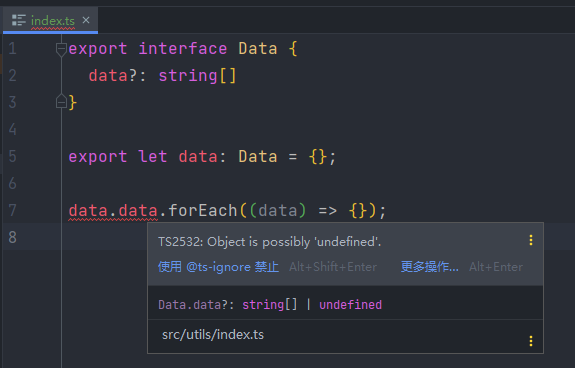Open the error tooltip options menu (three dots)
This screenshot has height=368, width=575.
click(531, 240)
